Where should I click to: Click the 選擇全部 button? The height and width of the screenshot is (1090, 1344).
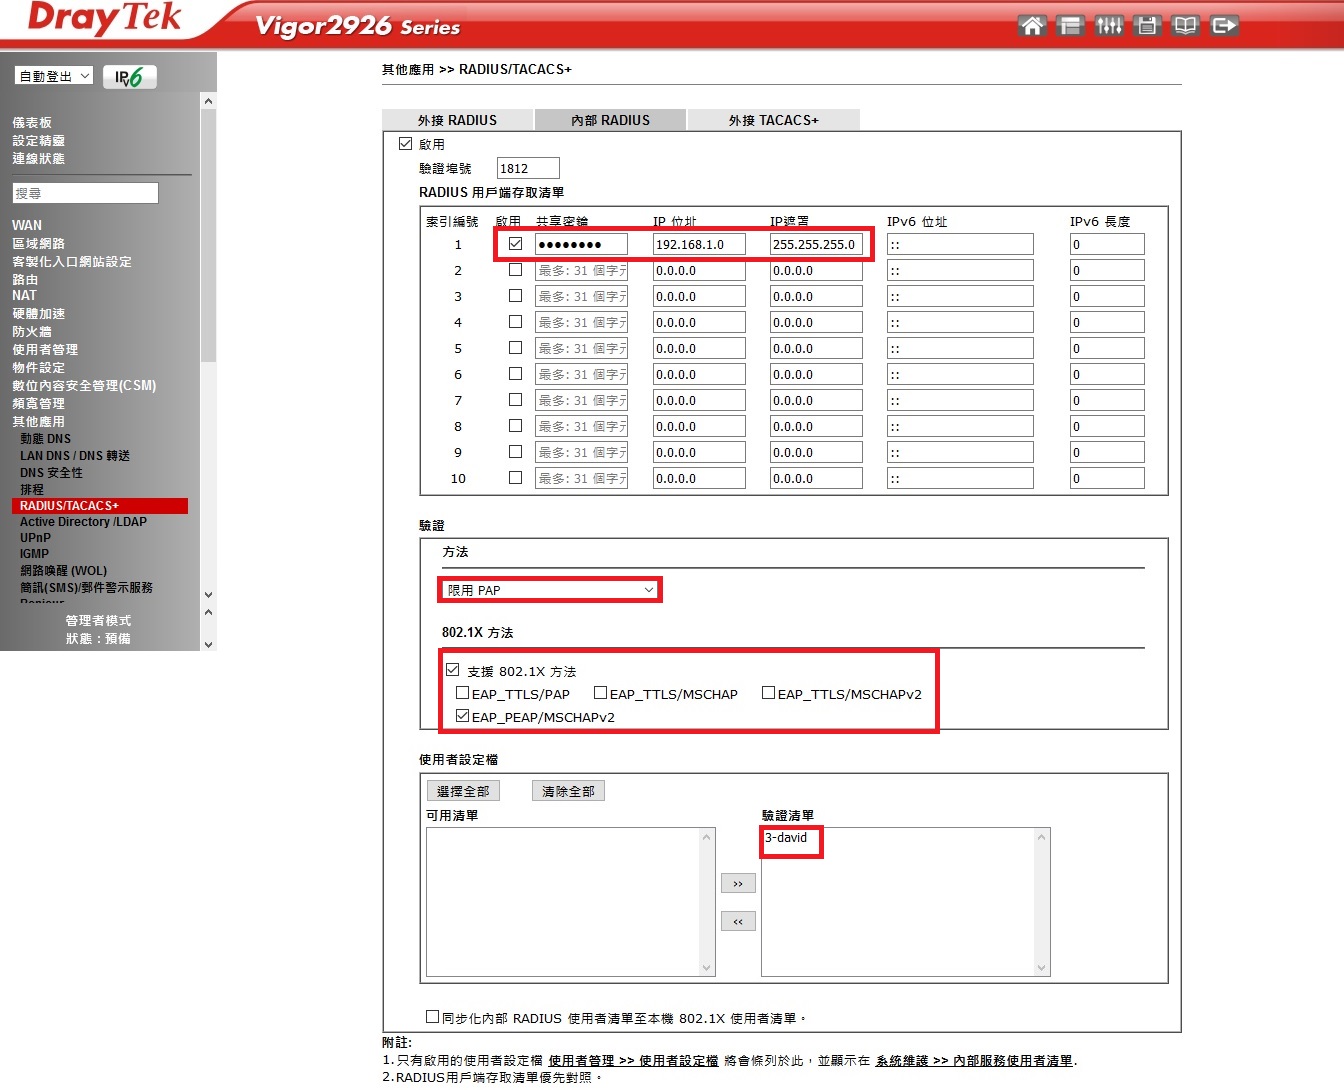tap(463, 791)
